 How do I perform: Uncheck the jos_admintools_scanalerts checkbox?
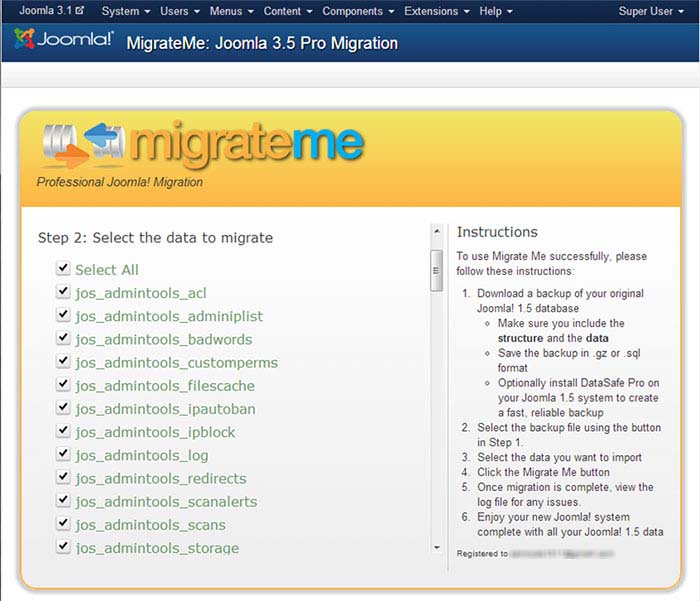click(63, 501)
